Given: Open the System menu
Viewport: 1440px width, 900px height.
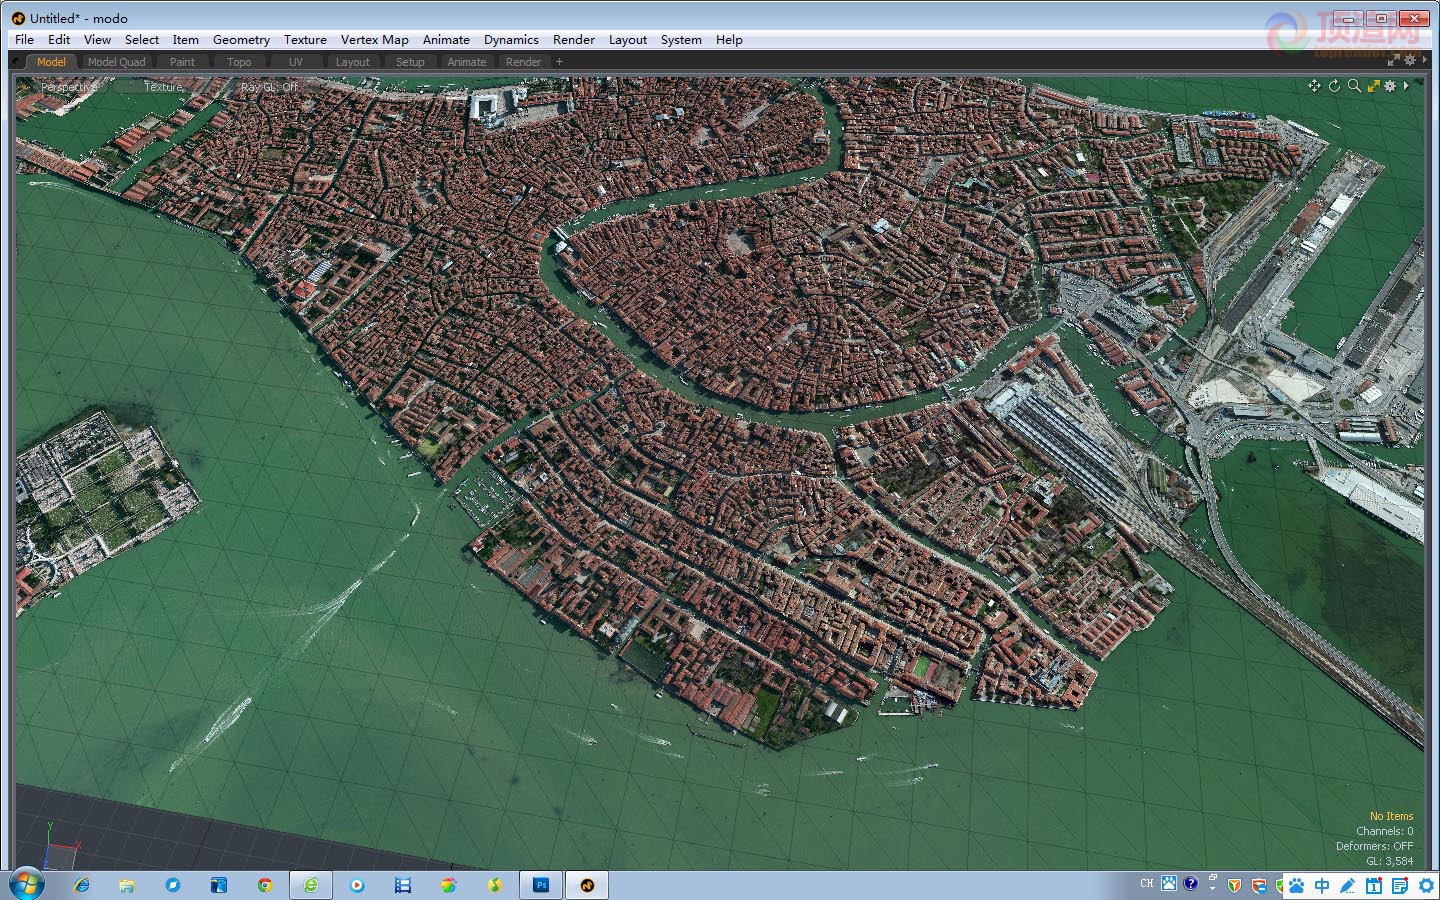Looking at the screenshot, I should (x=681, y=40).
